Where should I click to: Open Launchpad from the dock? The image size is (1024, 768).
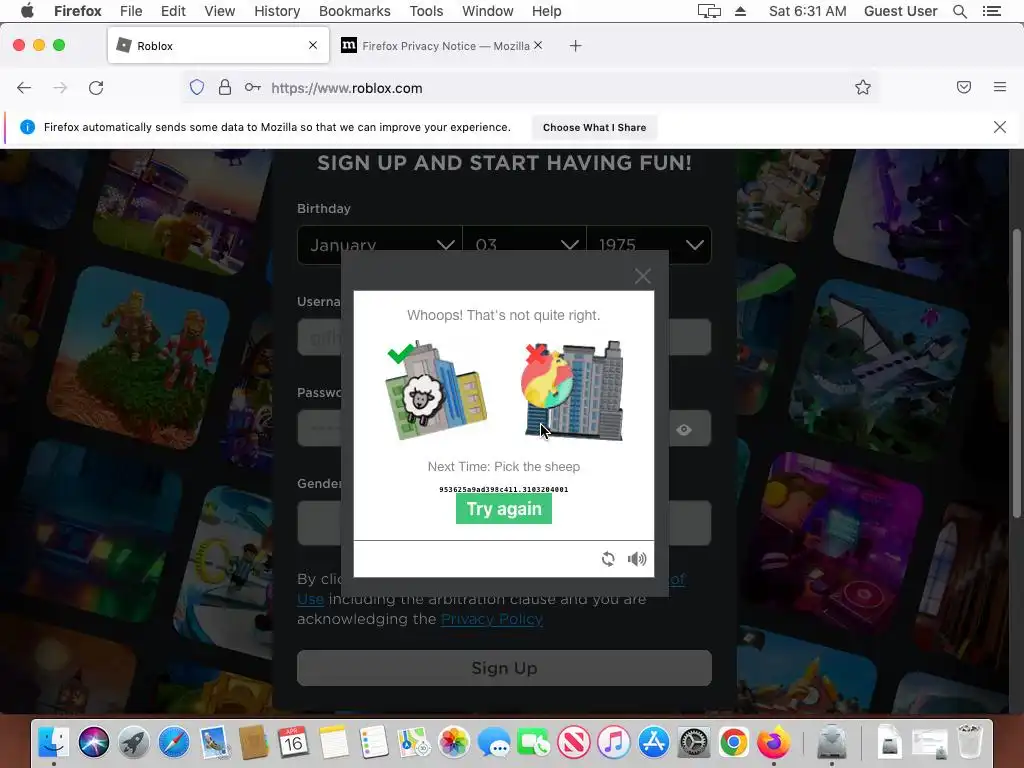click(134, 743)
